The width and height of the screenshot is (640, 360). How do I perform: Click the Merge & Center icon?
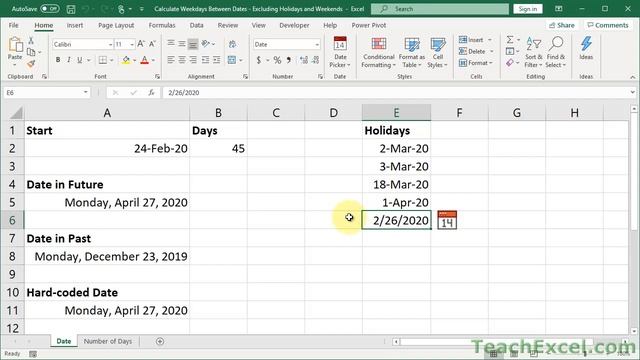[x=232, y=60]
